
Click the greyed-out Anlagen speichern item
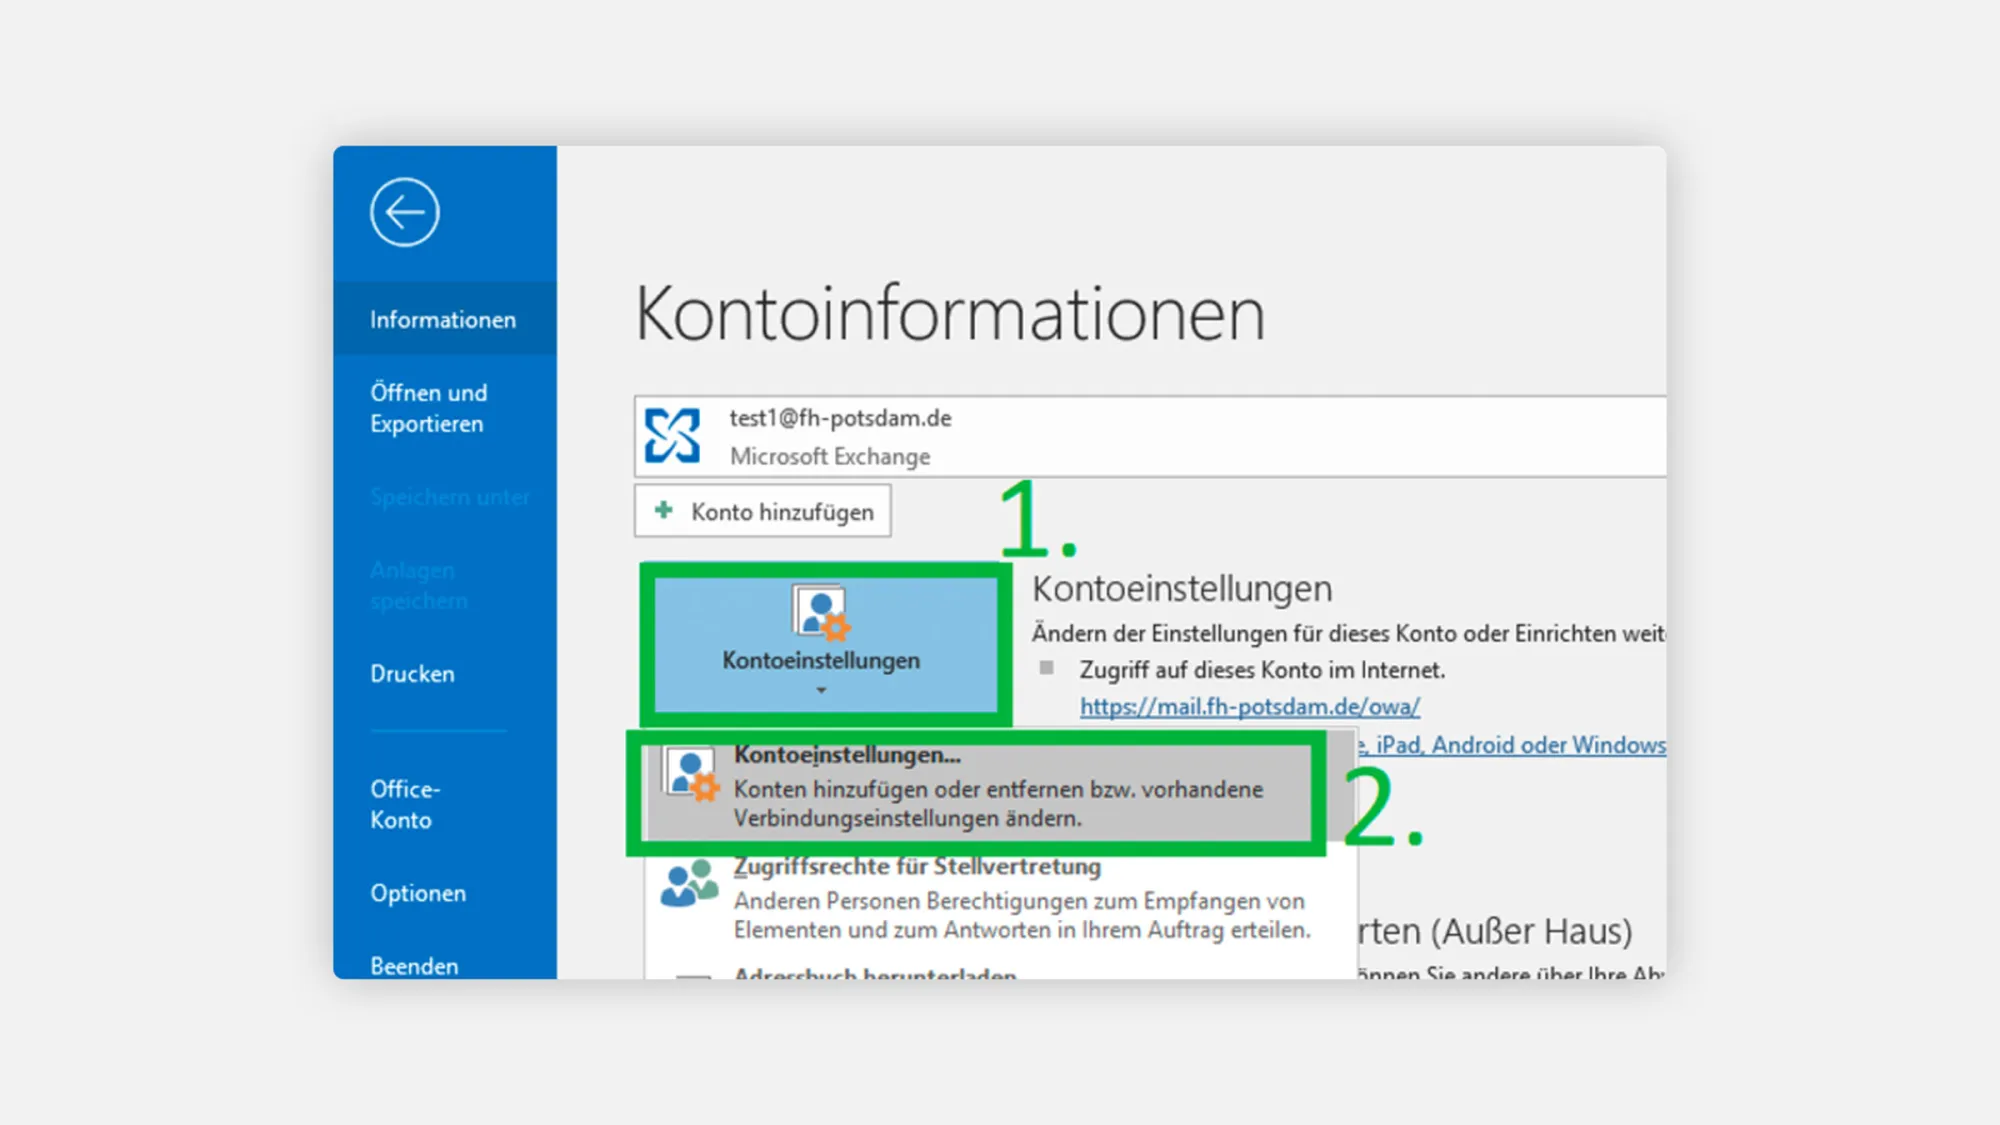[x=418, y=585]
